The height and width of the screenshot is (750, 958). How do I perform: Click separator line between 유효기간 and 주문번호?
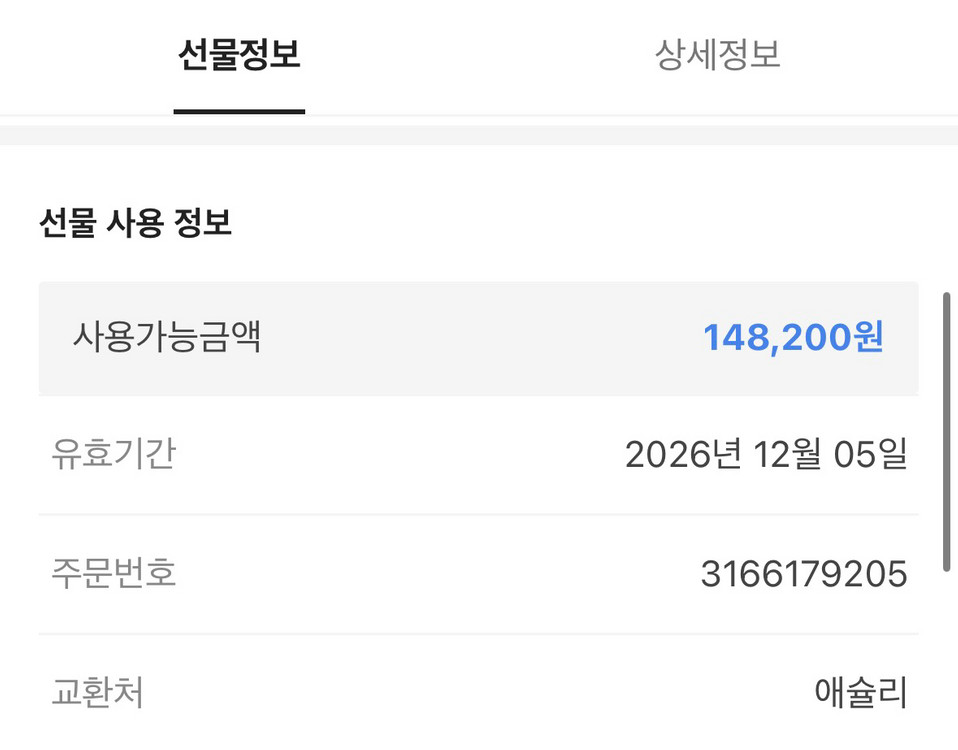(x=478, y=515)
